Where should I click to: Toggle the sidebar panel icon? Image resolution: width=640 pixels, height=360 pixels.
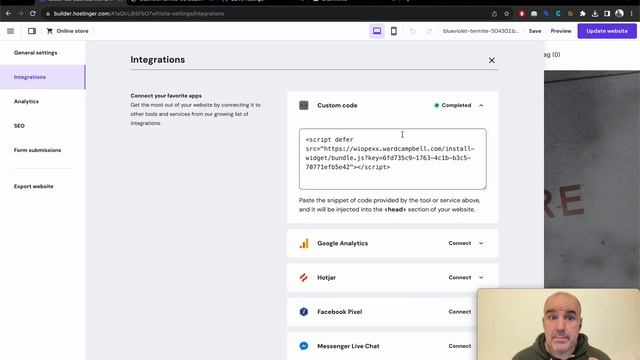32,31
